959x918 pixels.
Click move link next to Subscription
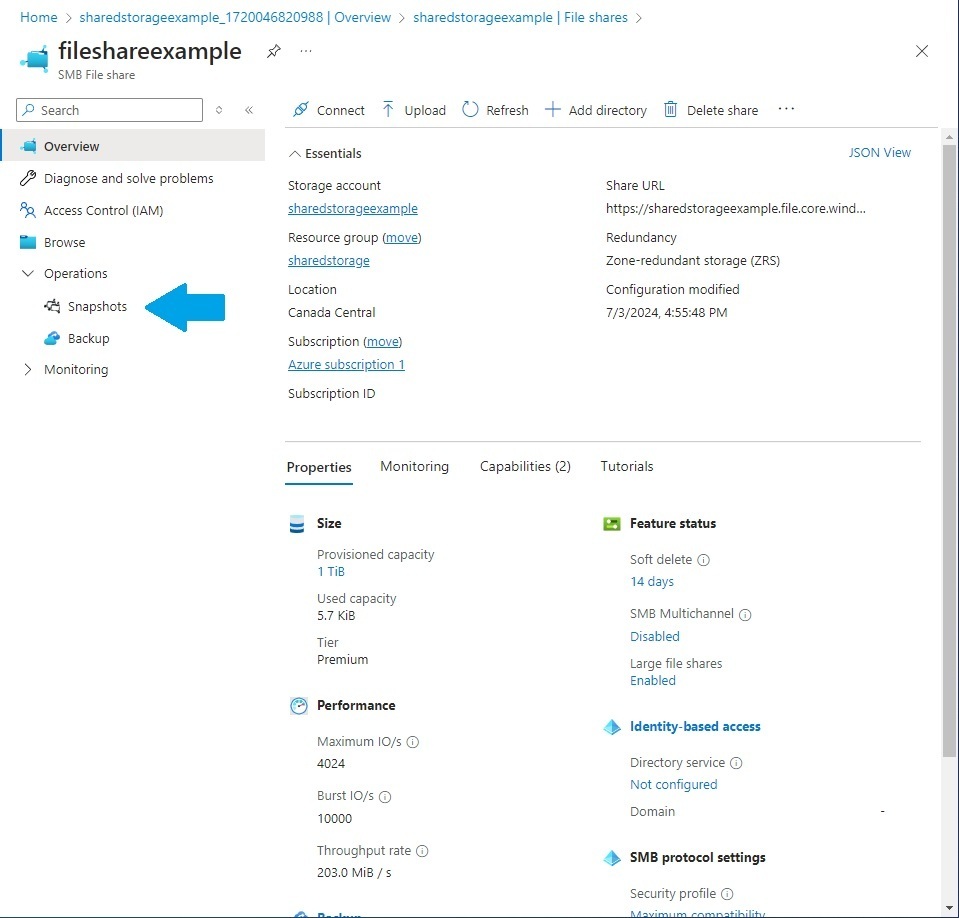pos(382,341)
